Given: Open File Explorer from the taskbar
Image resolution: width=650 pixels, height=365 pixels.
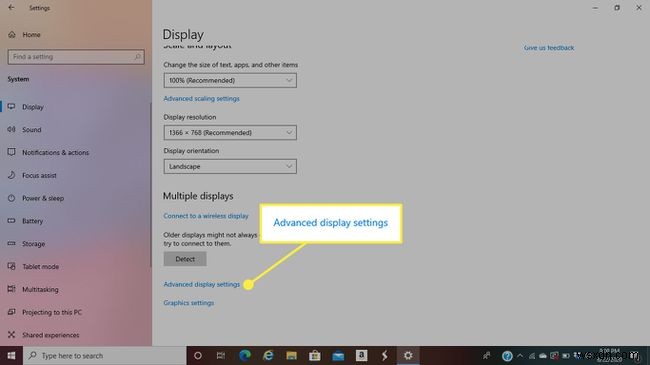Looking at the screenshot, I should pyautogui.click(x=291, y=355).
